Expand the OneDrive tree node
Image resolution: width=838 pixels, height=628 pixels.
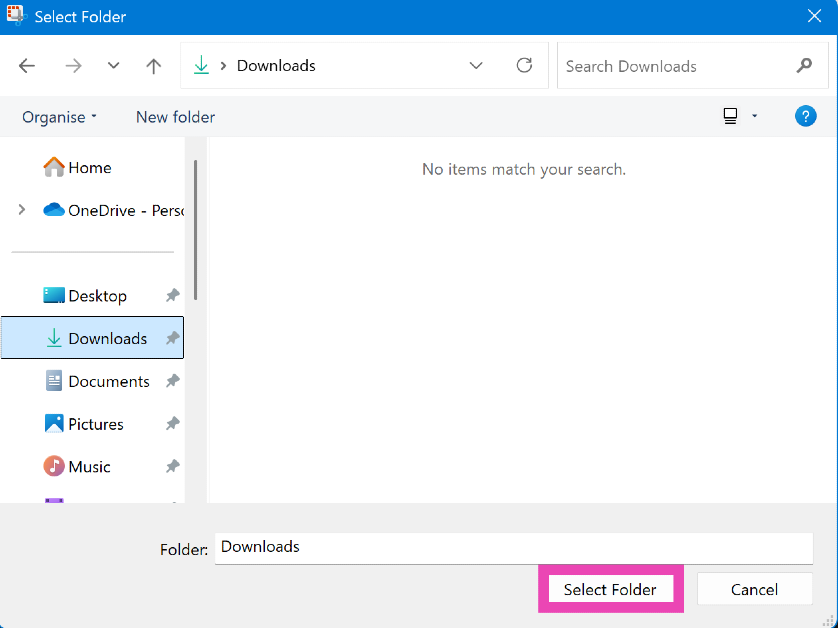coord(22,210)
